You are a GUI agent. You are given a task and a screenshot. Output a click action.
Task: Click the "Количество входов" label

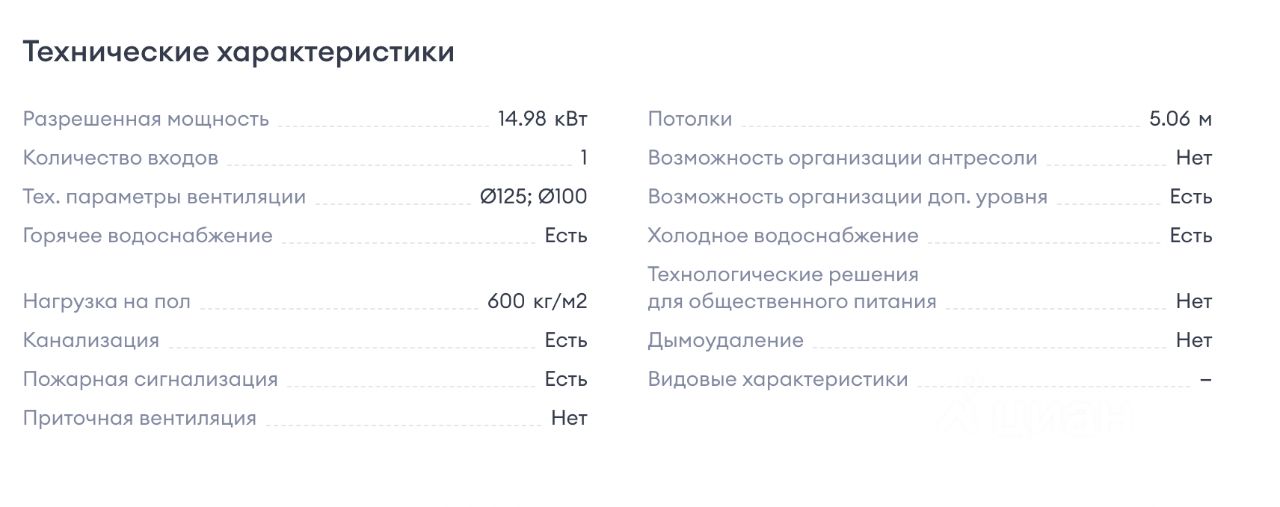120,158
